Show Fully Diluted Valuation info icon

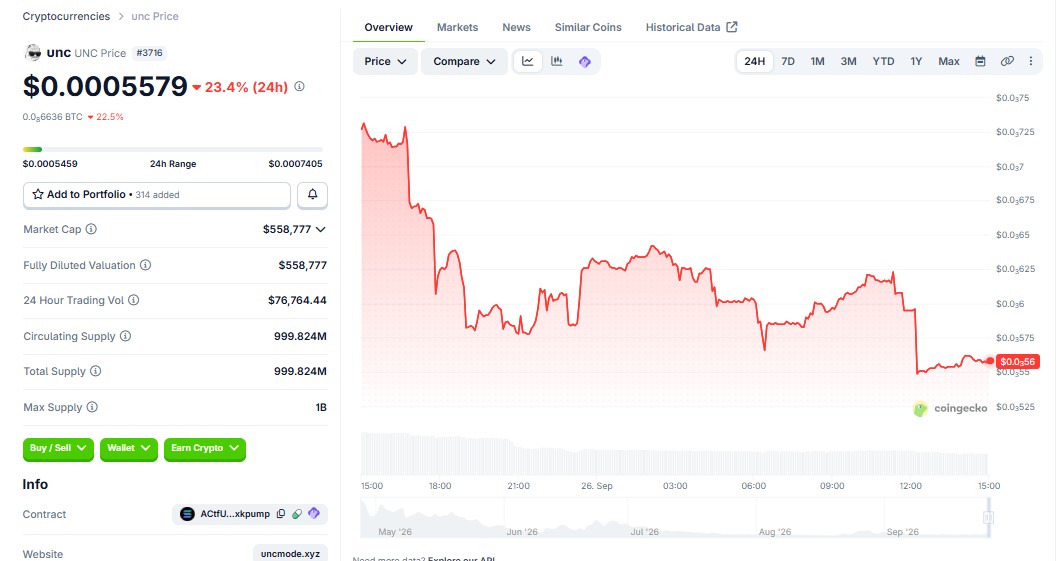tap(145, 265)
